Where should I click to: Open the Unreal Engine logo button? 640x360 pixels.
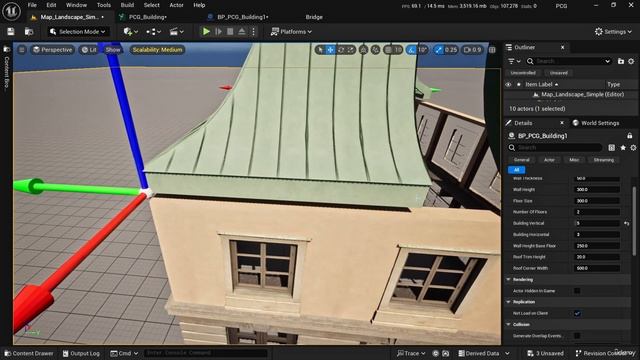pyautogui.click(x=11, y=11)
